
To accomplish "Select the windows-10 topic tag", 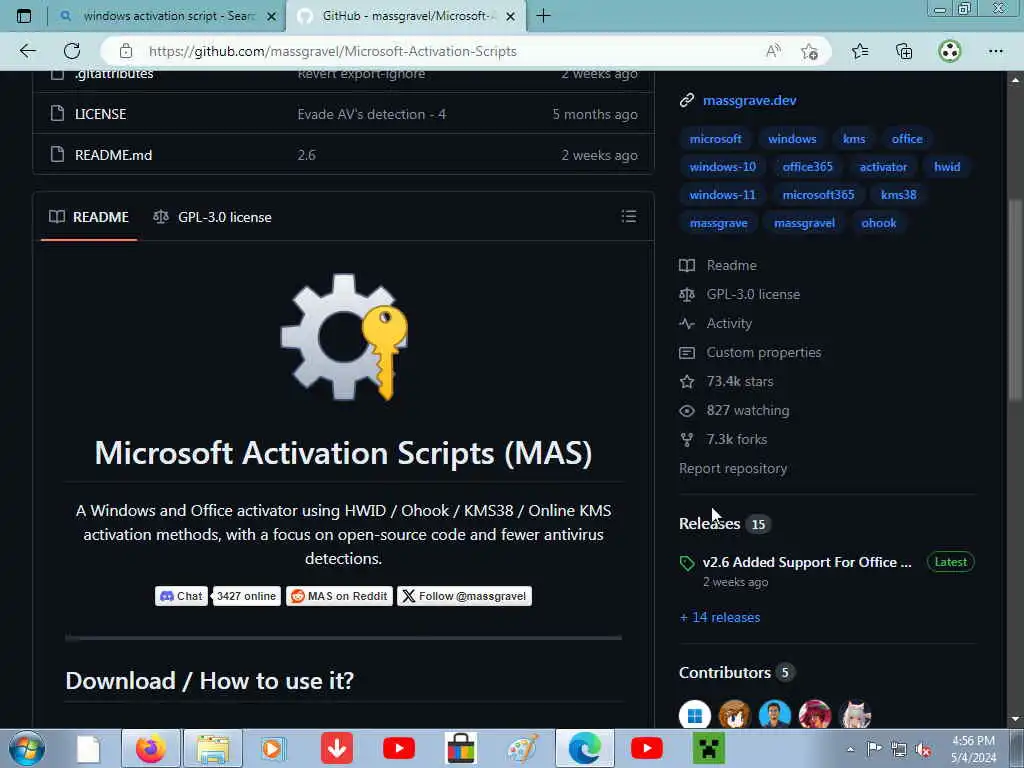I will 722,167.
